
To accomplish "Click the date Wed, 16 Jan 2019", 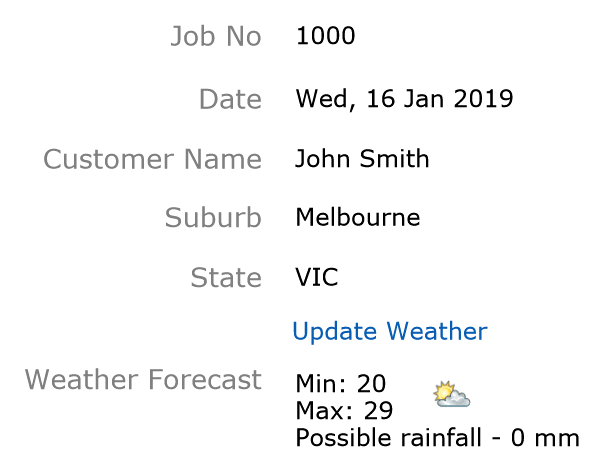I will point(404,99).
